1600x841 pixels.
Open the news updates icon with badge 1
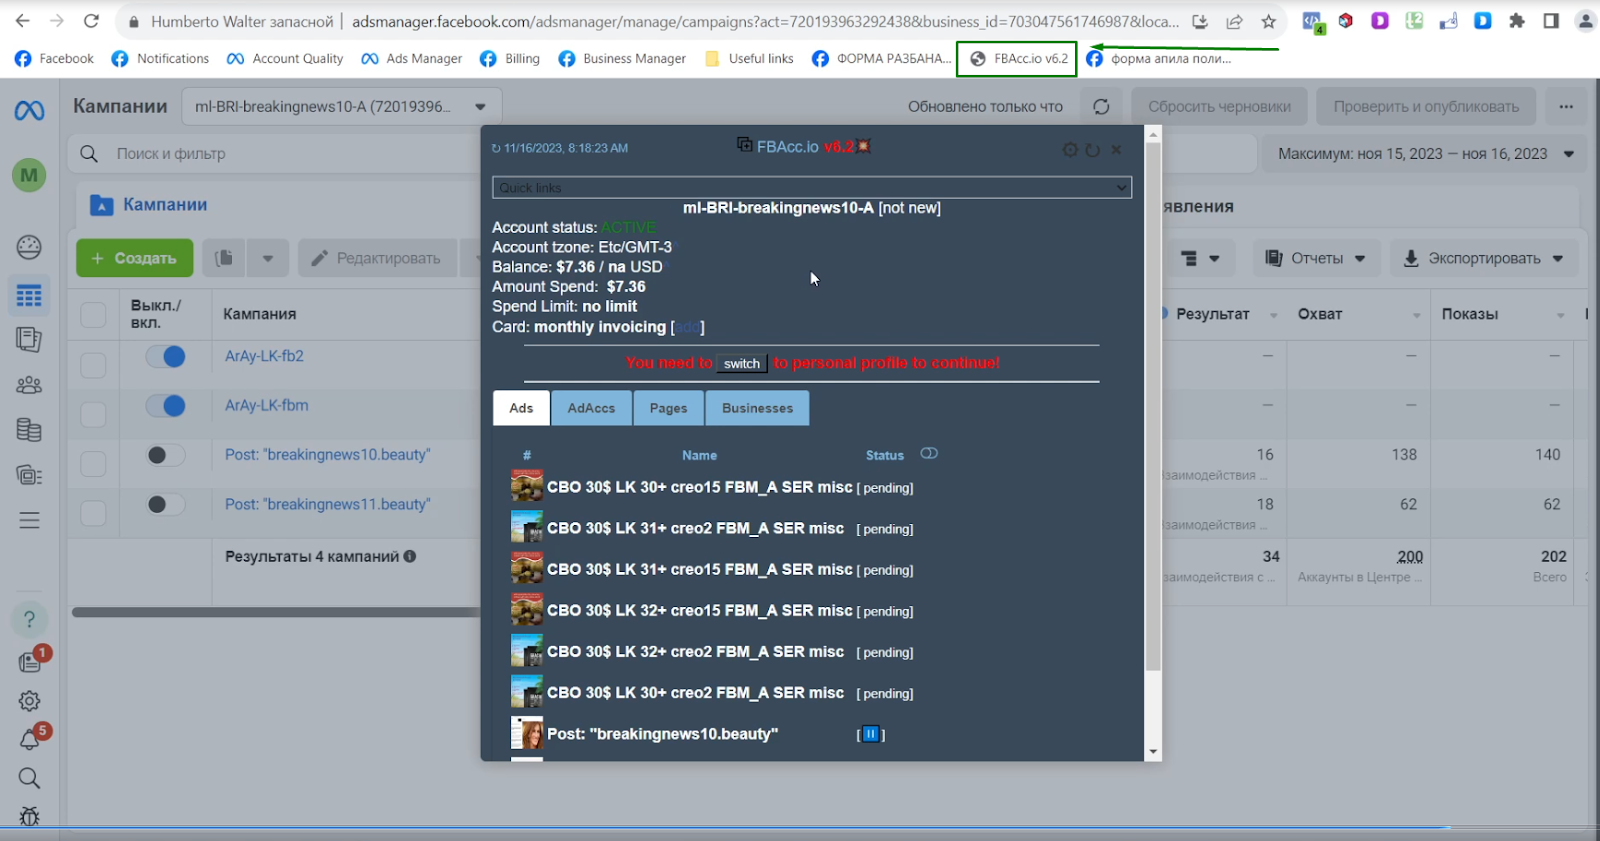coord(30,662)
